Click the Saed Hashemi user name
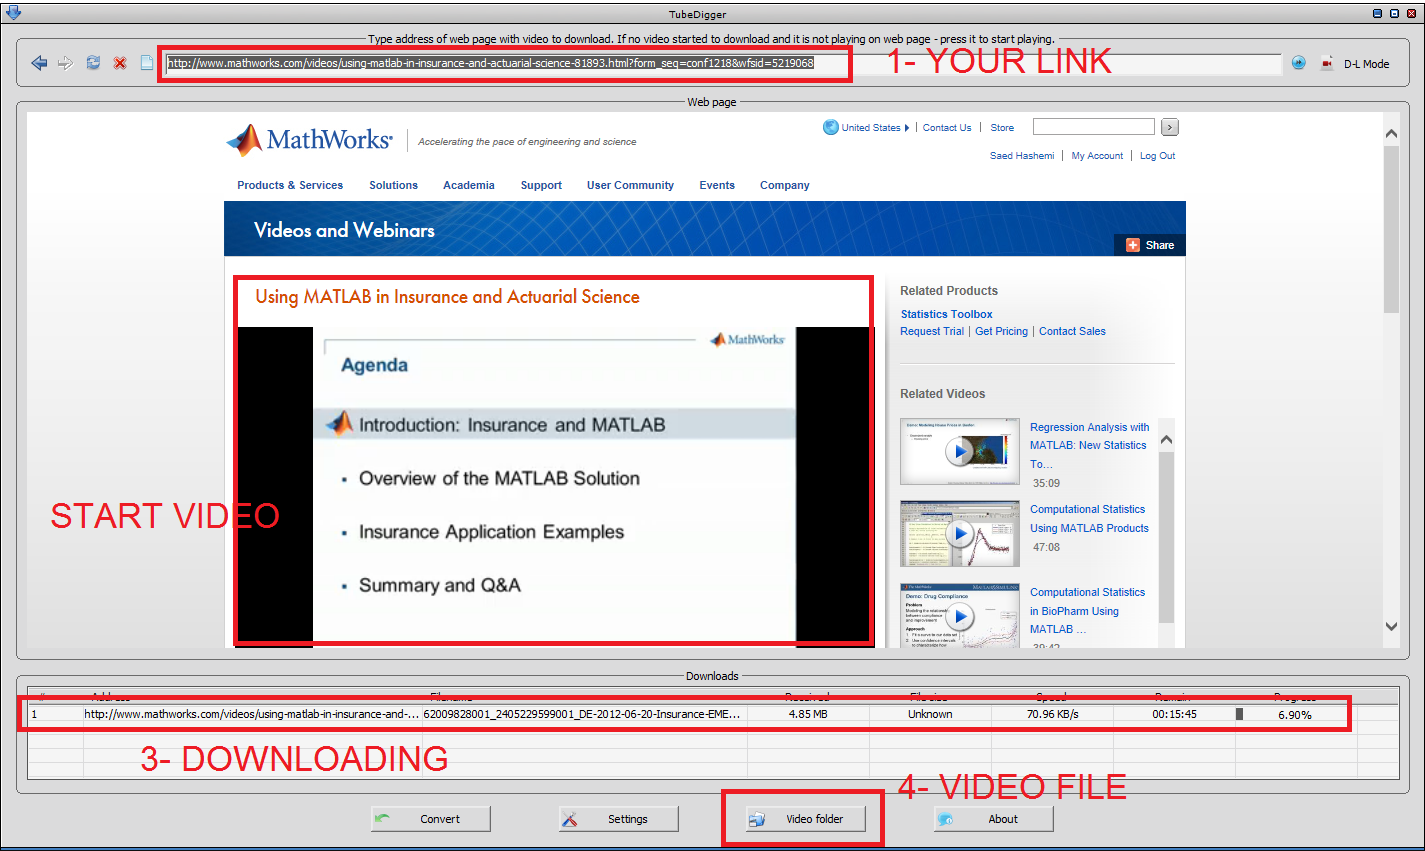The width and height of the screenshot is (1425, 851). tap(1022, 156)
